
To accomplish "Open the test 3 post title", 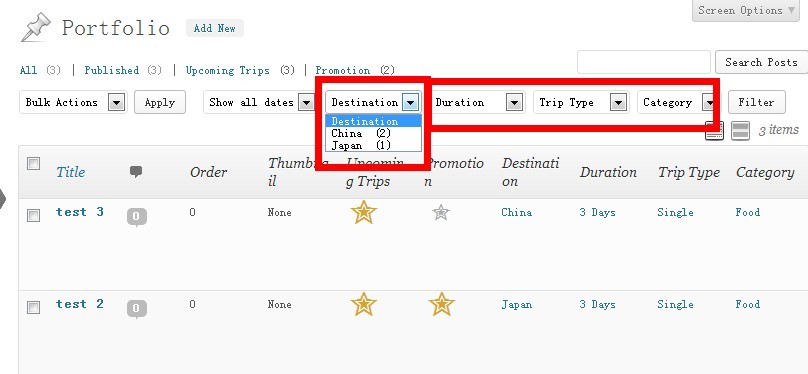I will coord(80,212).
